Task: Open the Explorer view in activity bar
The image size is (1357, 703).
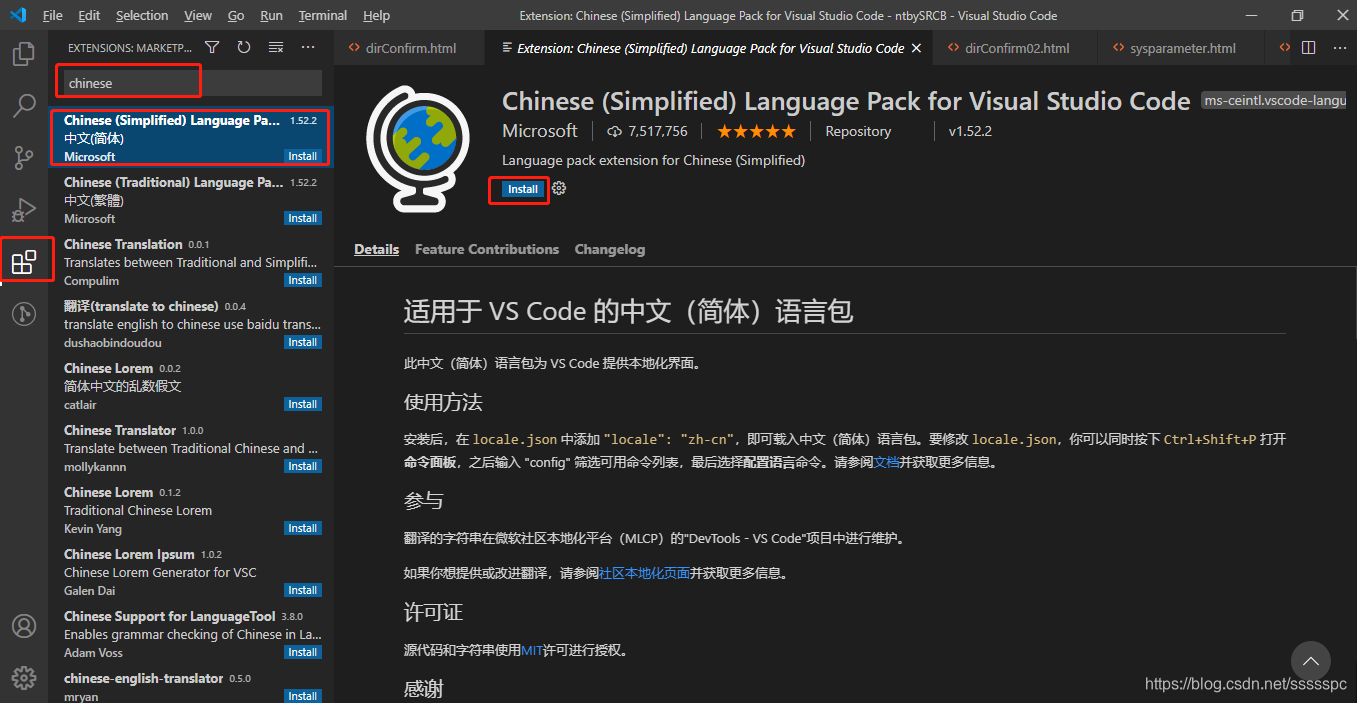Action: [x=24, y=54]
